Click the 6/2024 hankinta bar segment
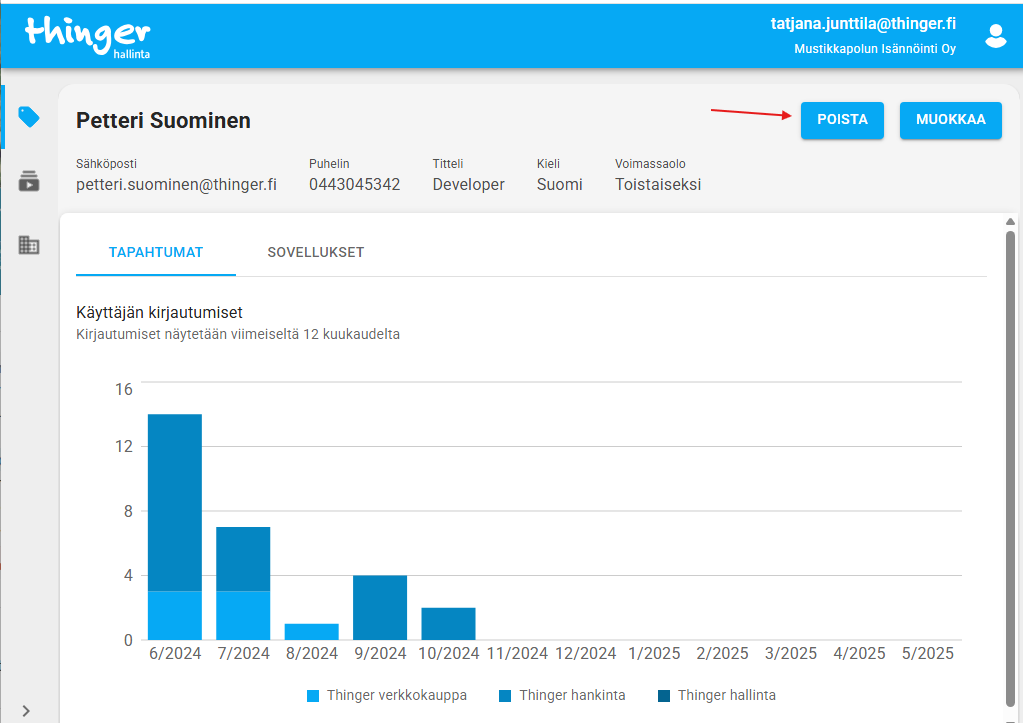Viewport: 1023px width, 723px height. click(x=175, y=502)
